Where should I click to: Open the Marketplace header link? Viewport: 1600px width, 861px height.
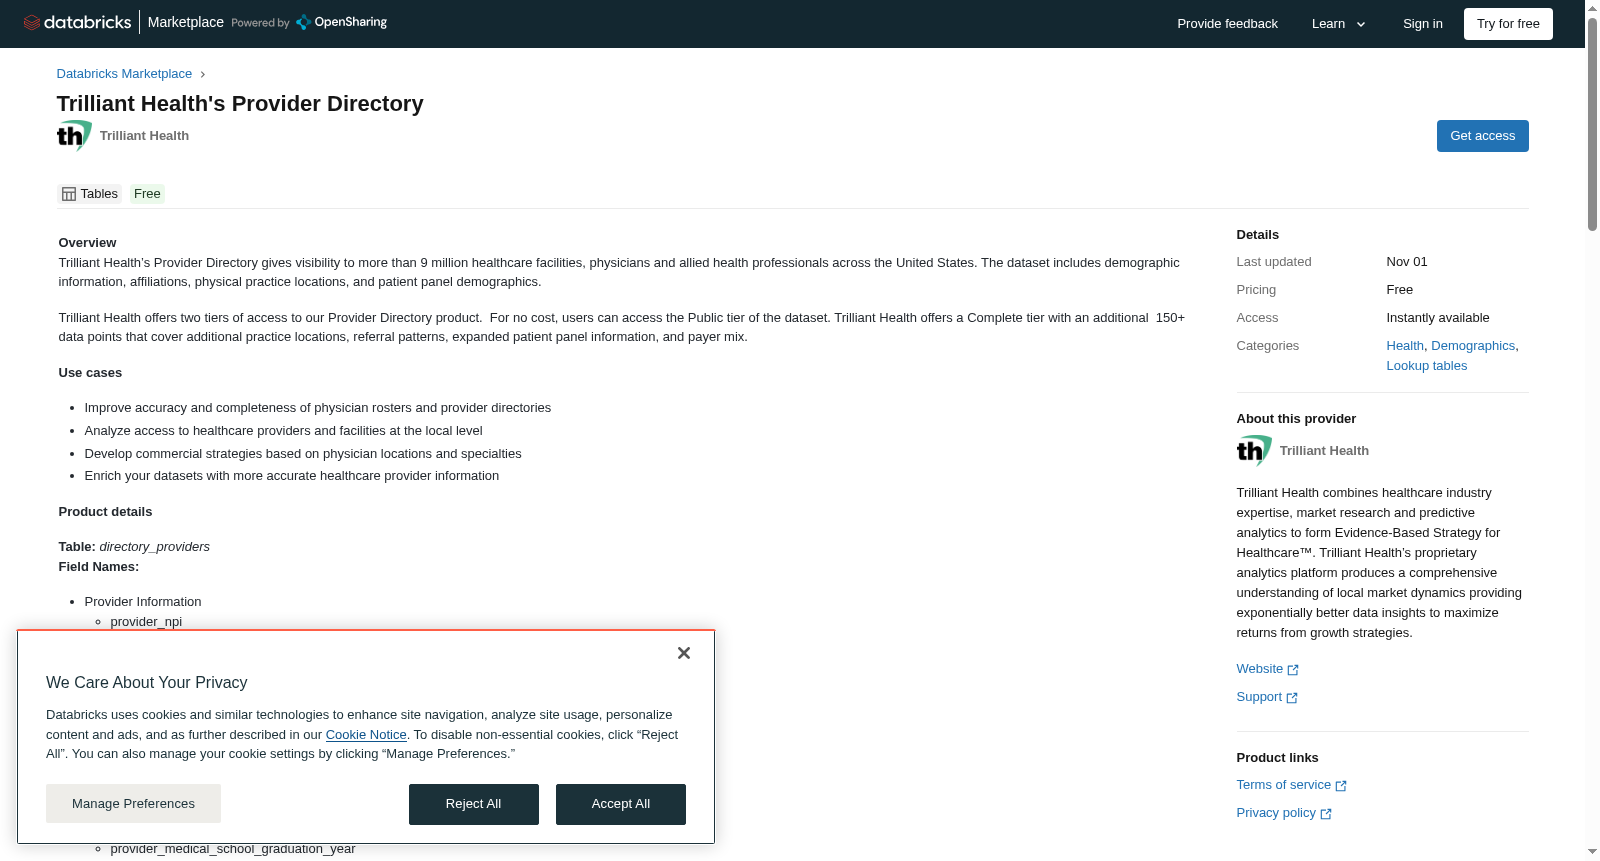pos(186,22)
